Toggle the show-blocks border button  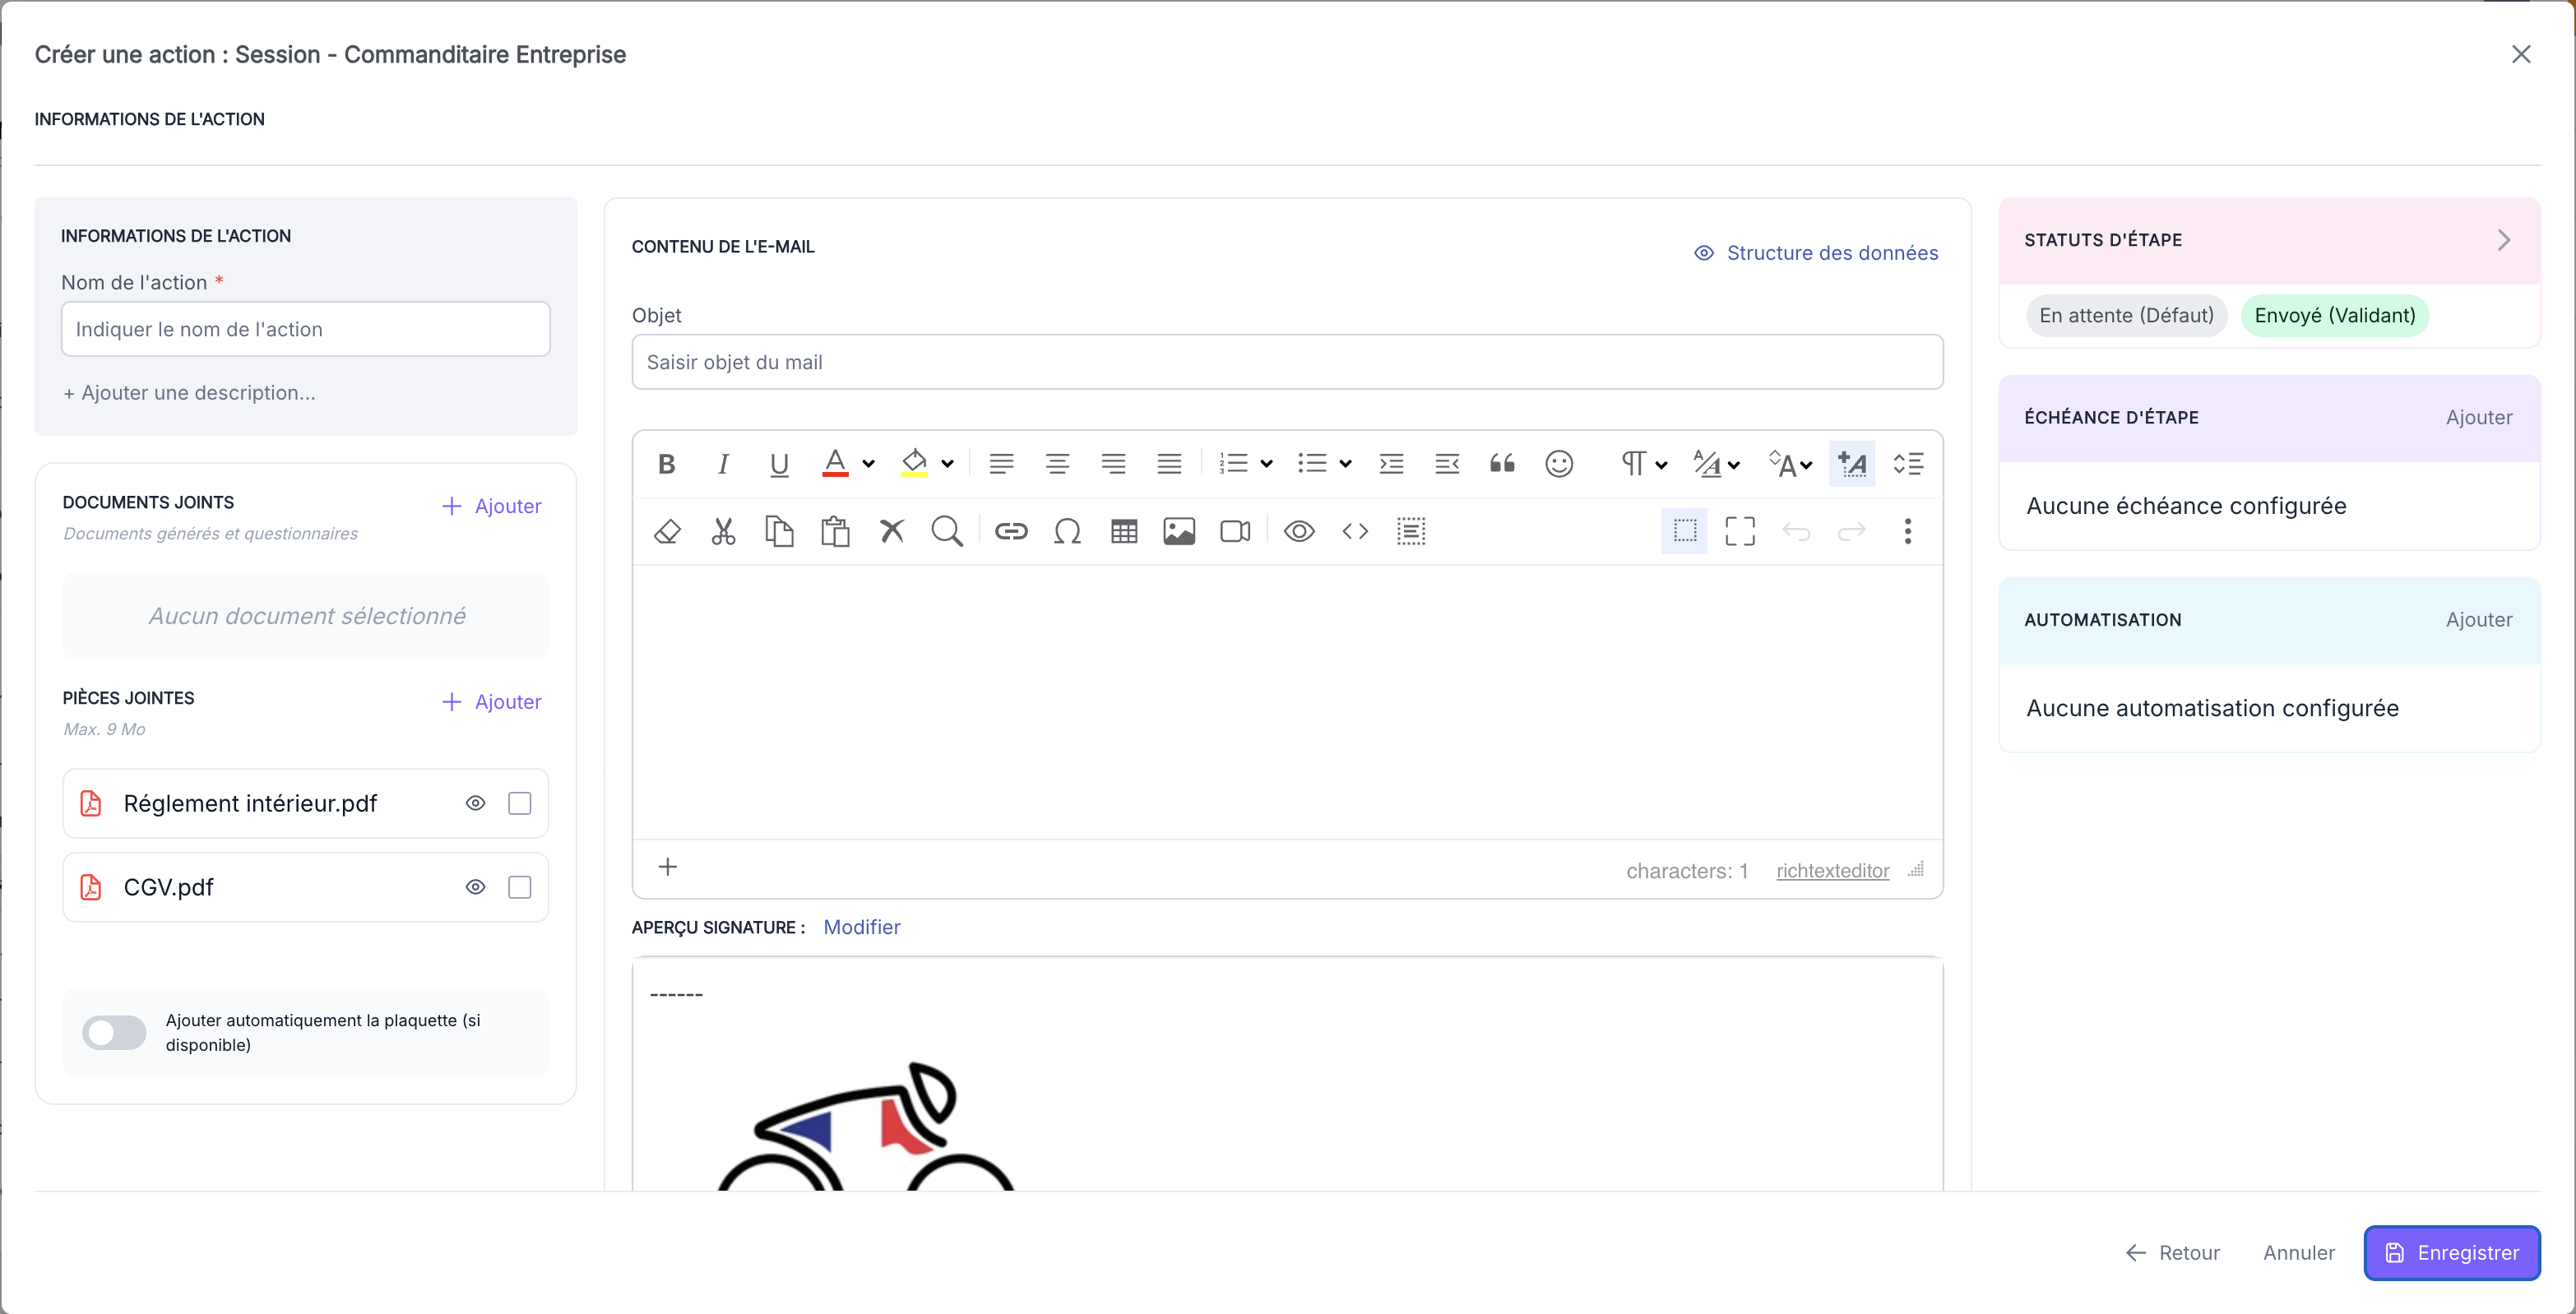[x=1684, y=531]
